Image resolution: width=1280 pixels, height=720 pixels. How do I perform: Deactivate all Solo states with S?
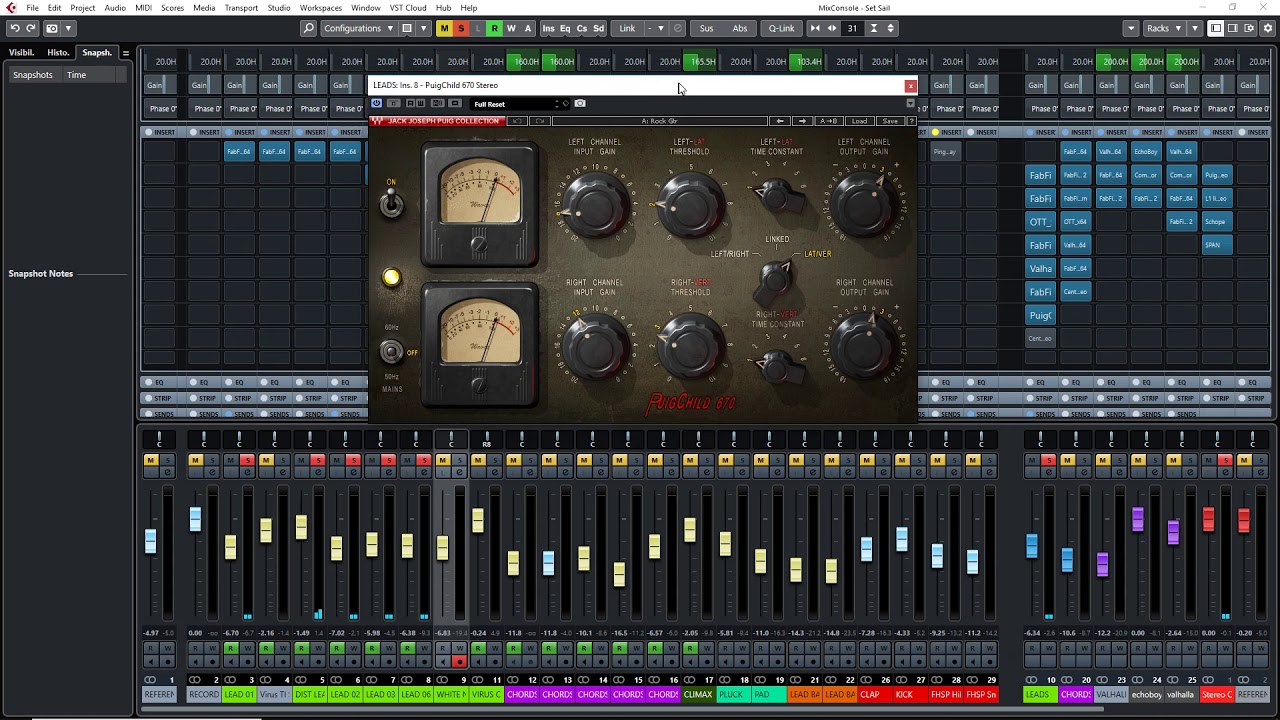click(461, 28)
